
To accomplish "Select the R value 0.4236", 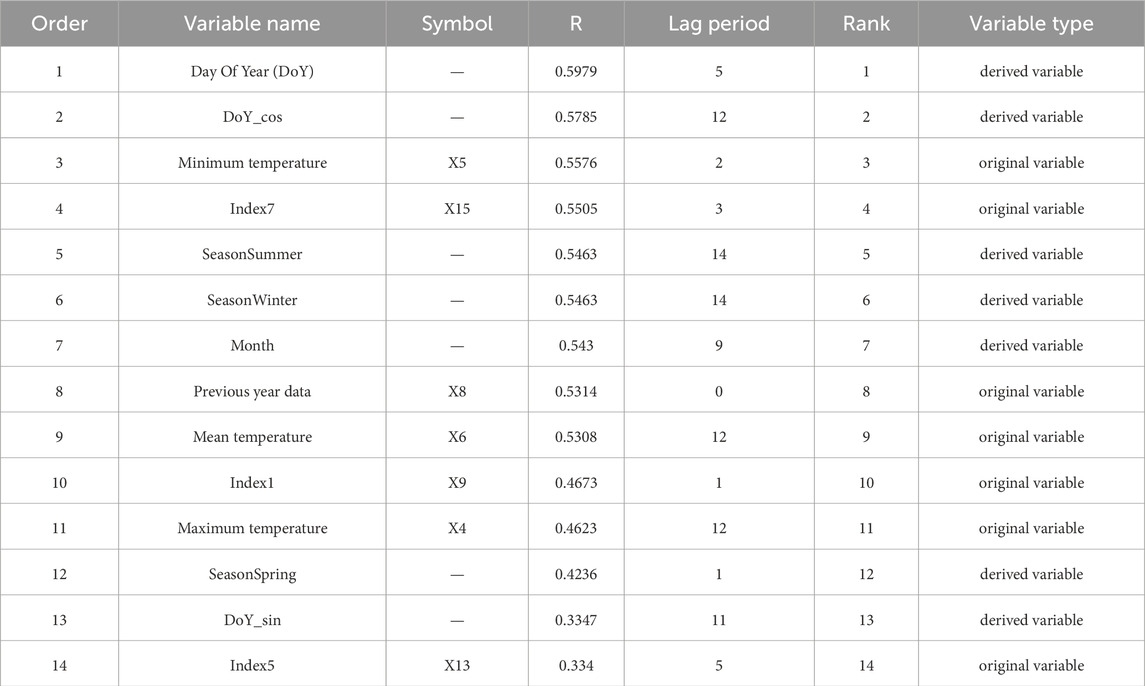I will pos(576,574).
